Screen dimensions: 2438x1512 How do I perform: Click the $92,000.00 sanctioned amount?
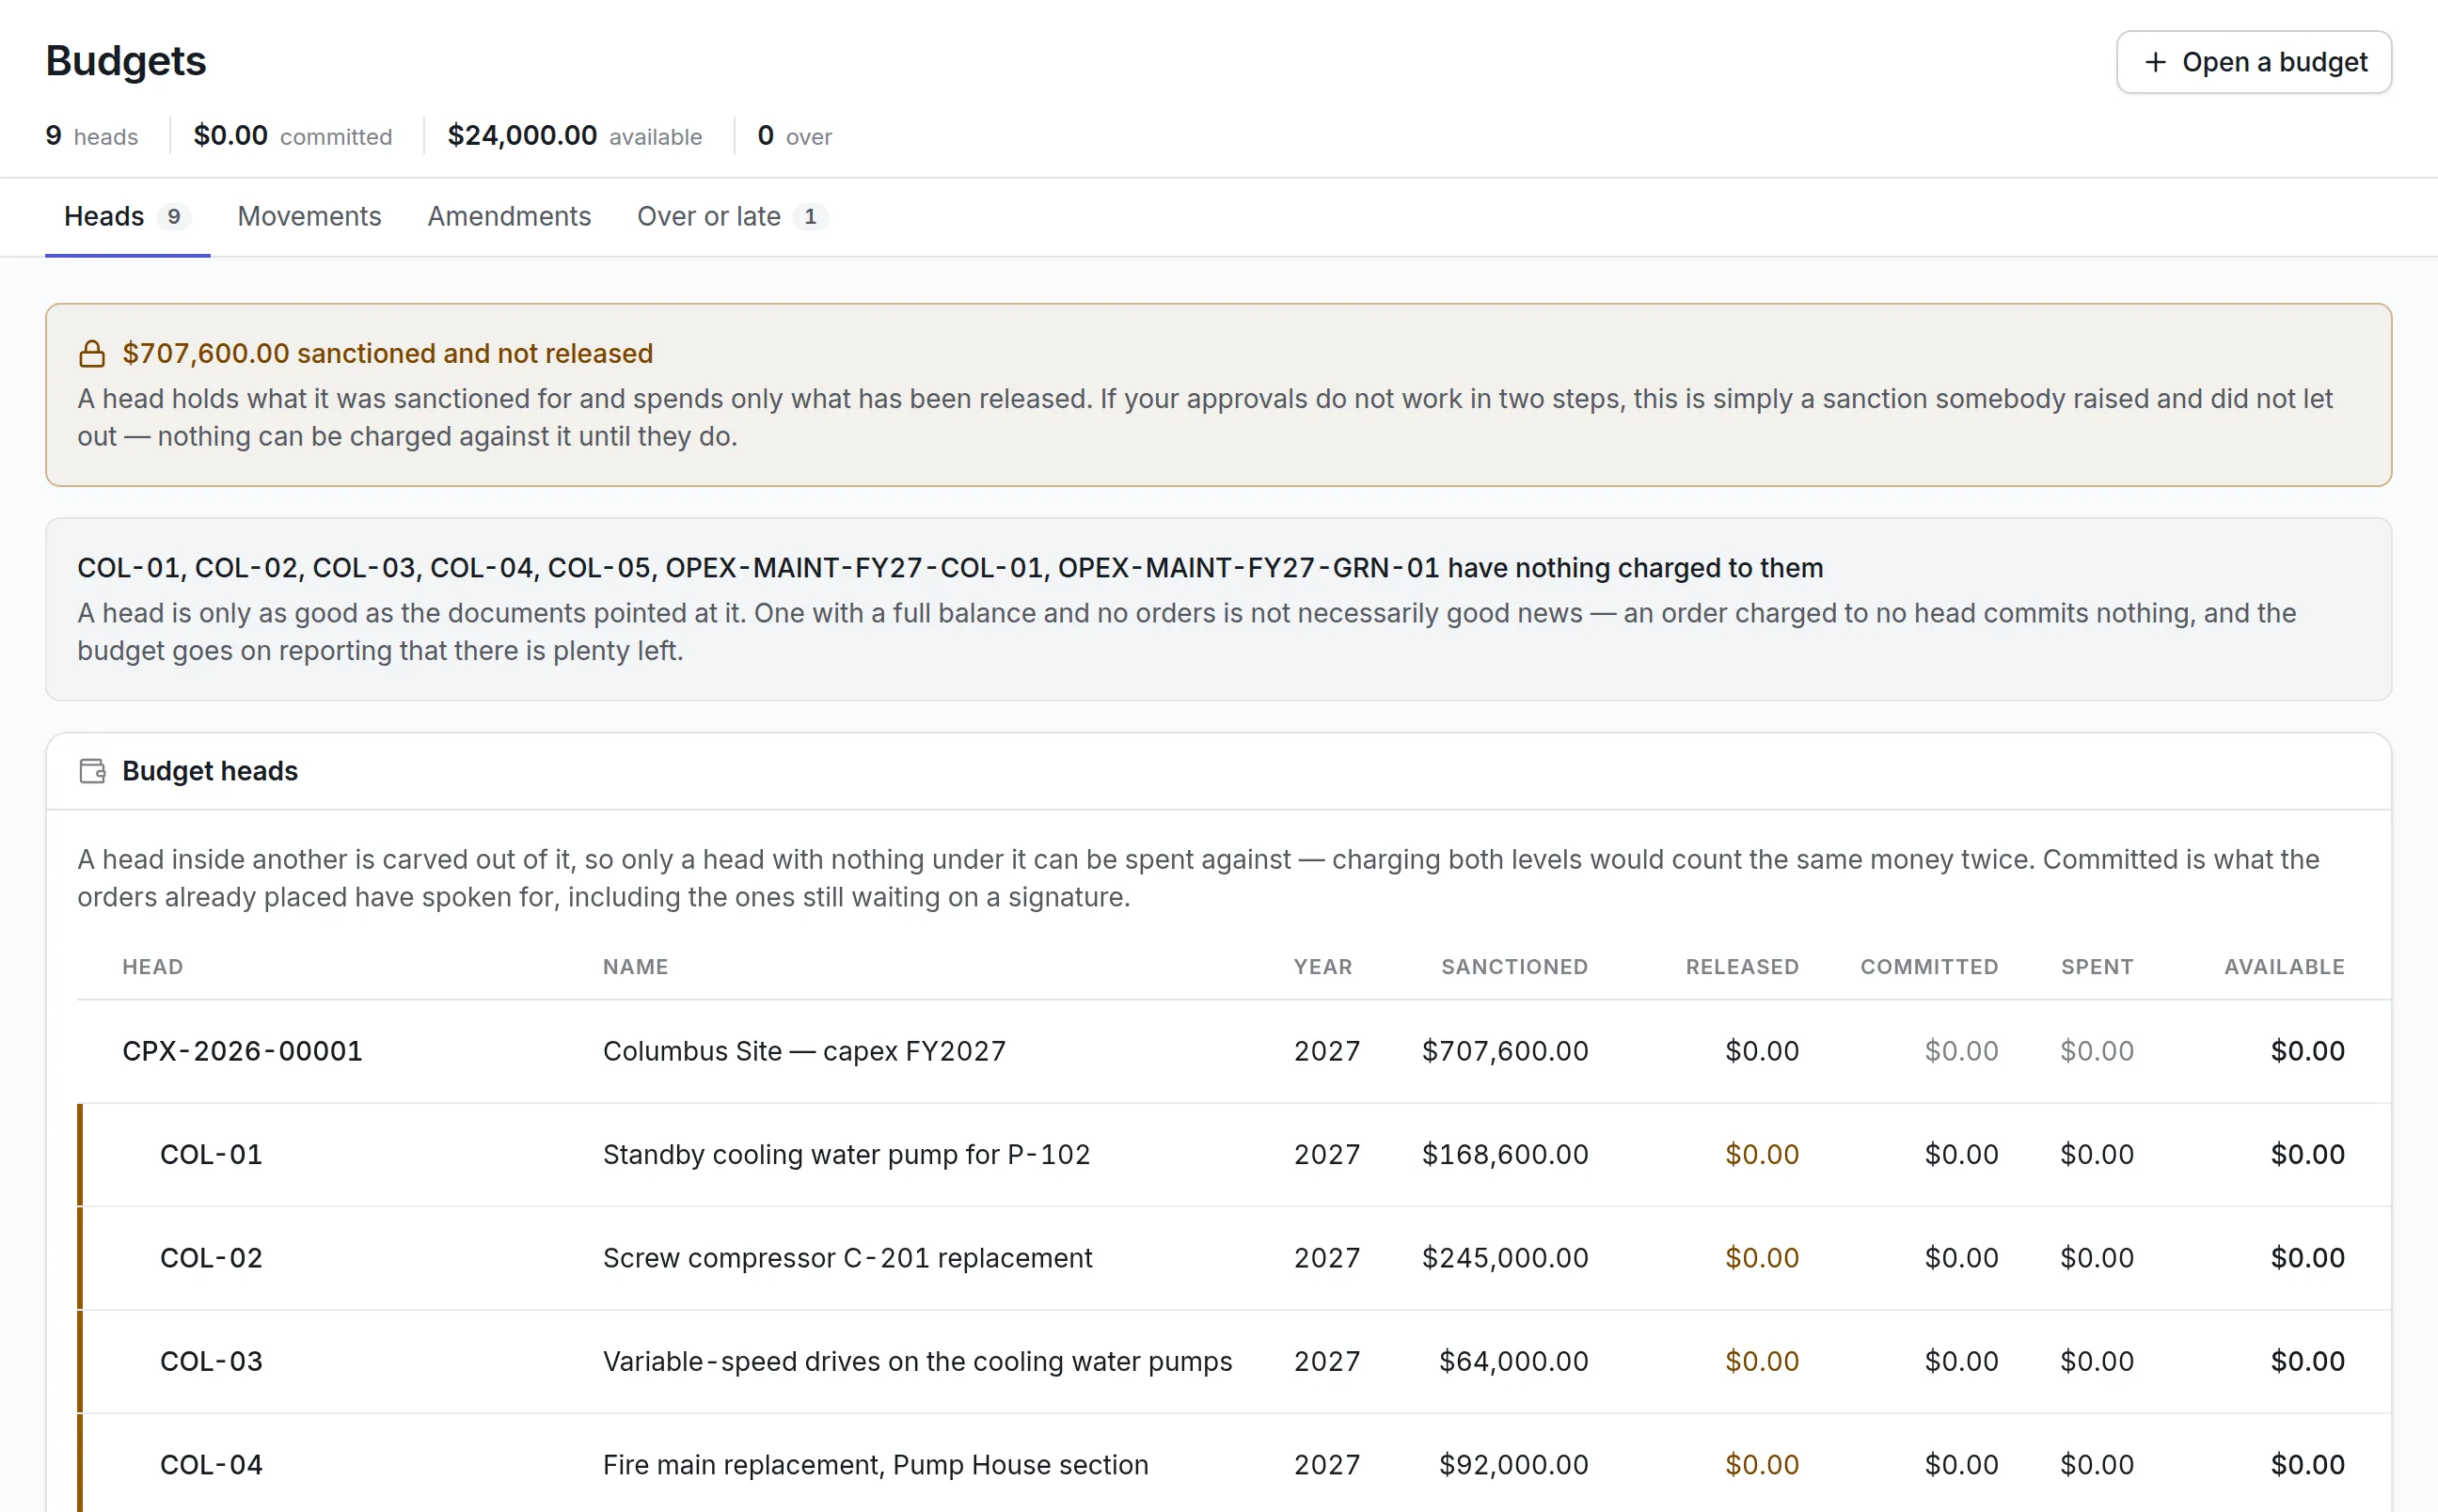tap(1513, 1465)
